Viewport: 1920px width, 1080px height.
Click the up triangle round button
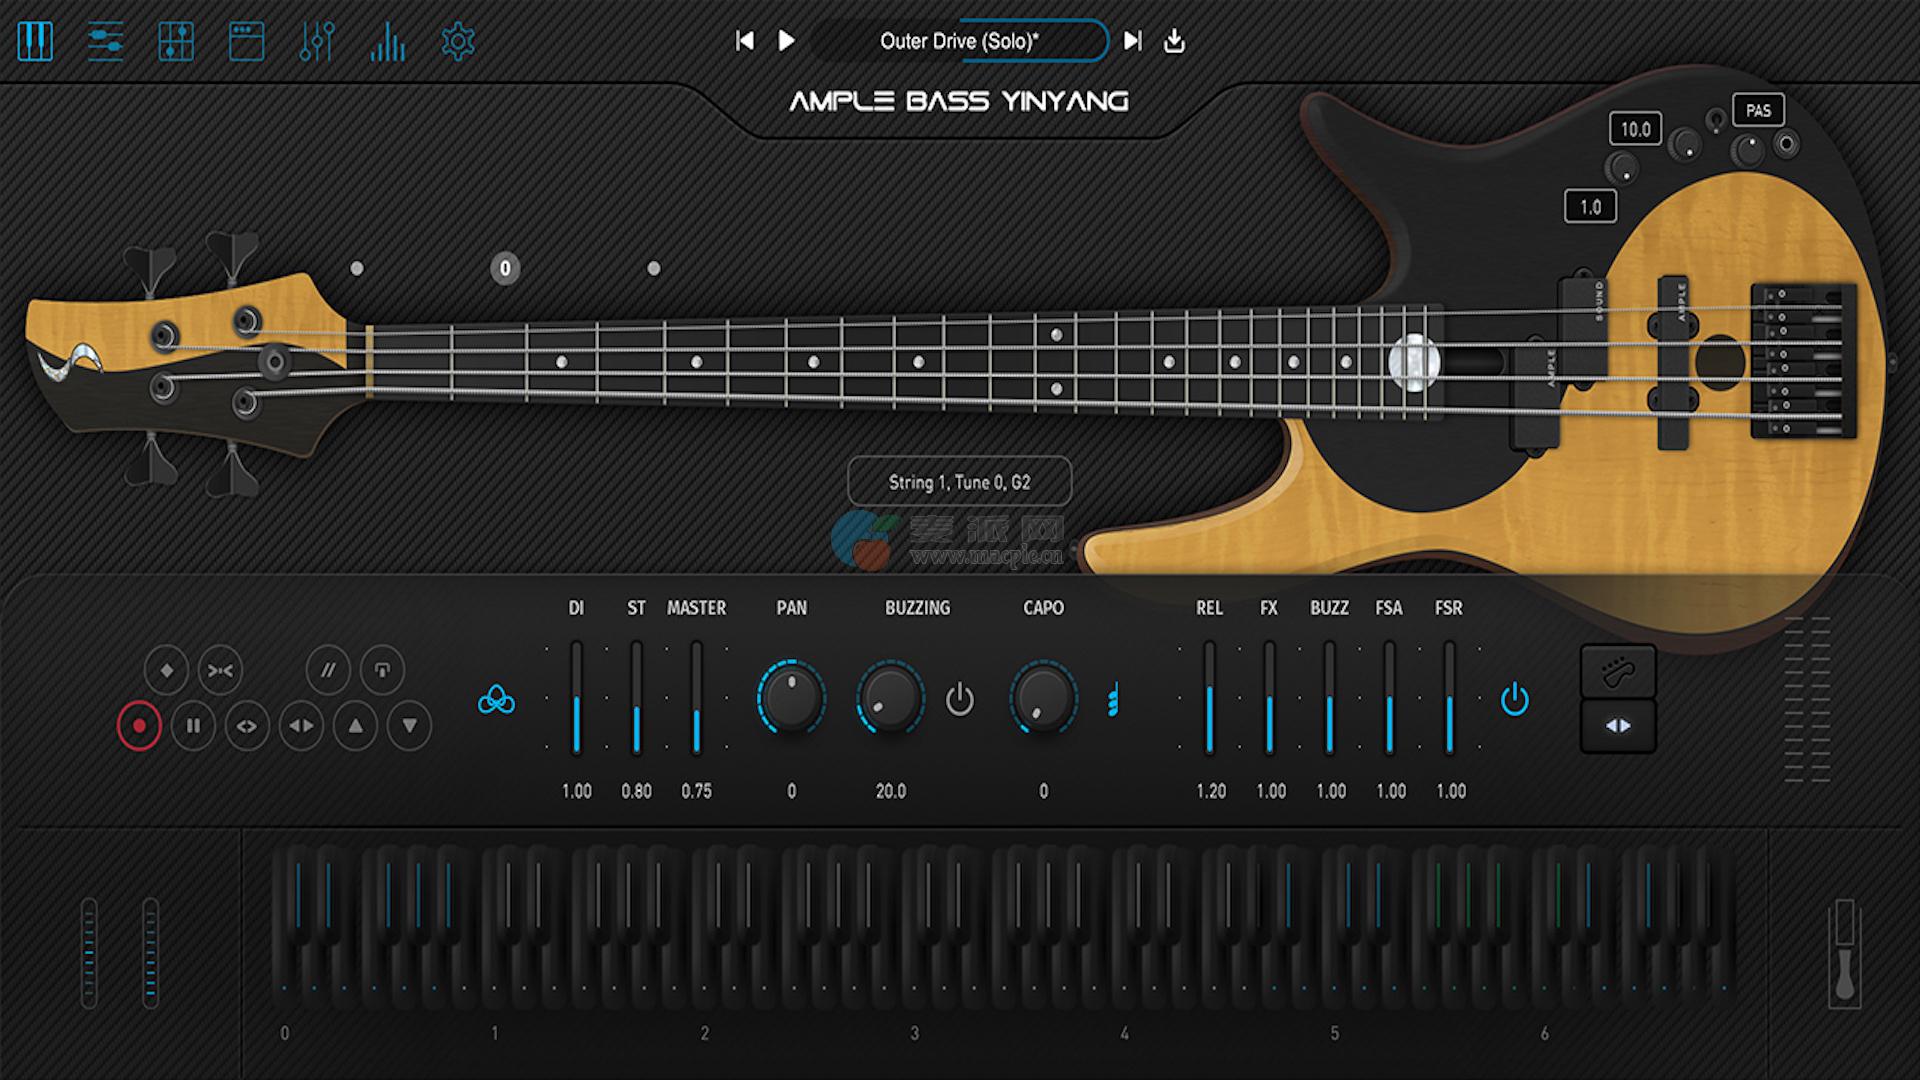click(x=355, y=726)
